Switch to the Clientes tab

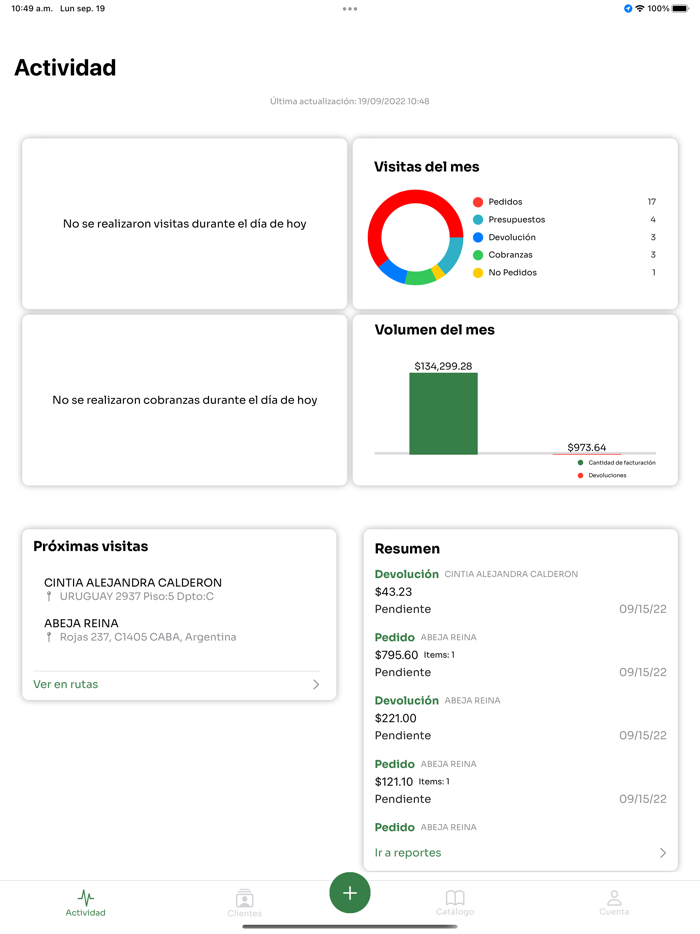(x=244, y=902)
